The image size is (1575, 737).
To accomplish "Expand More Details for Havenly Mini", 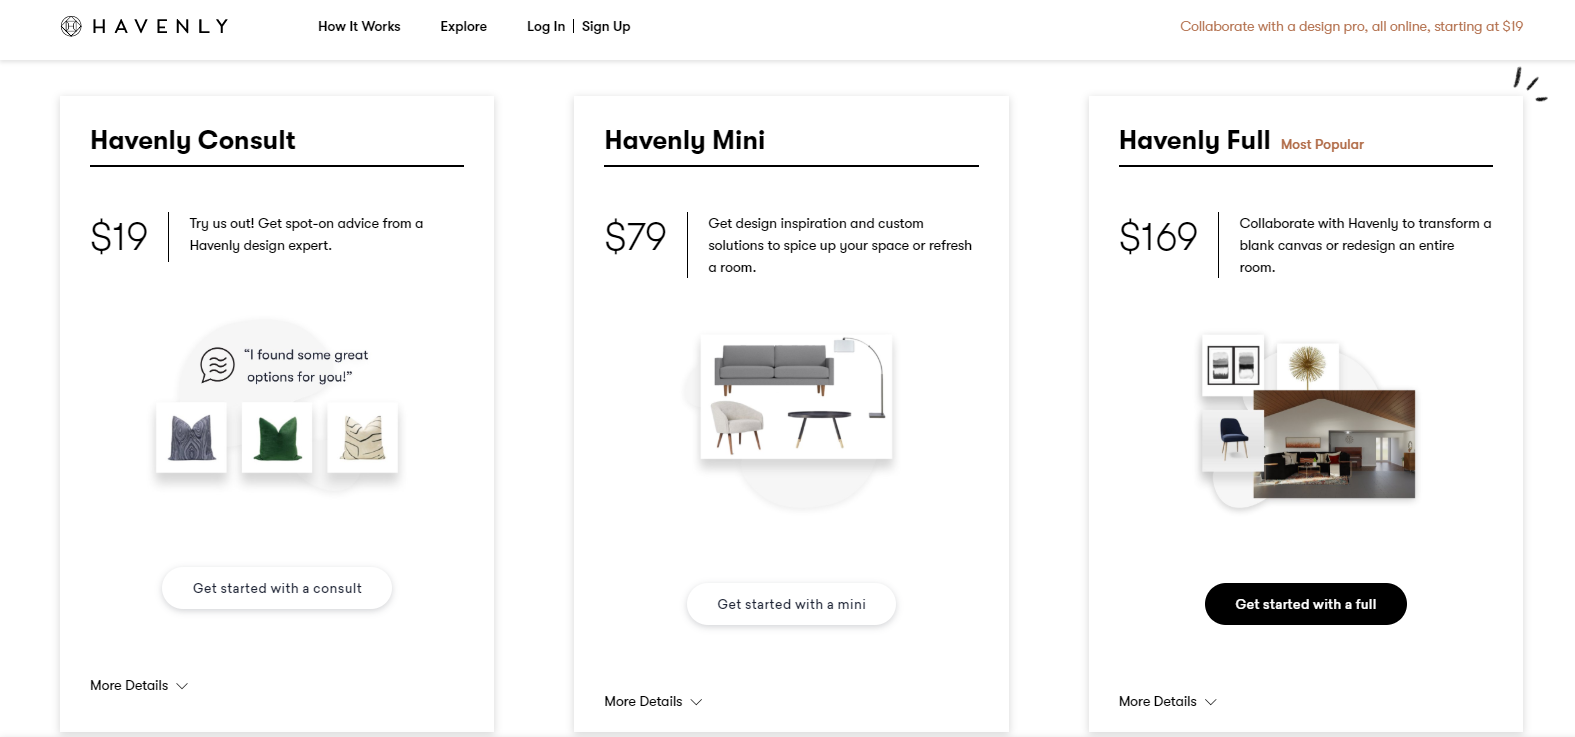I will click(653, 702).
